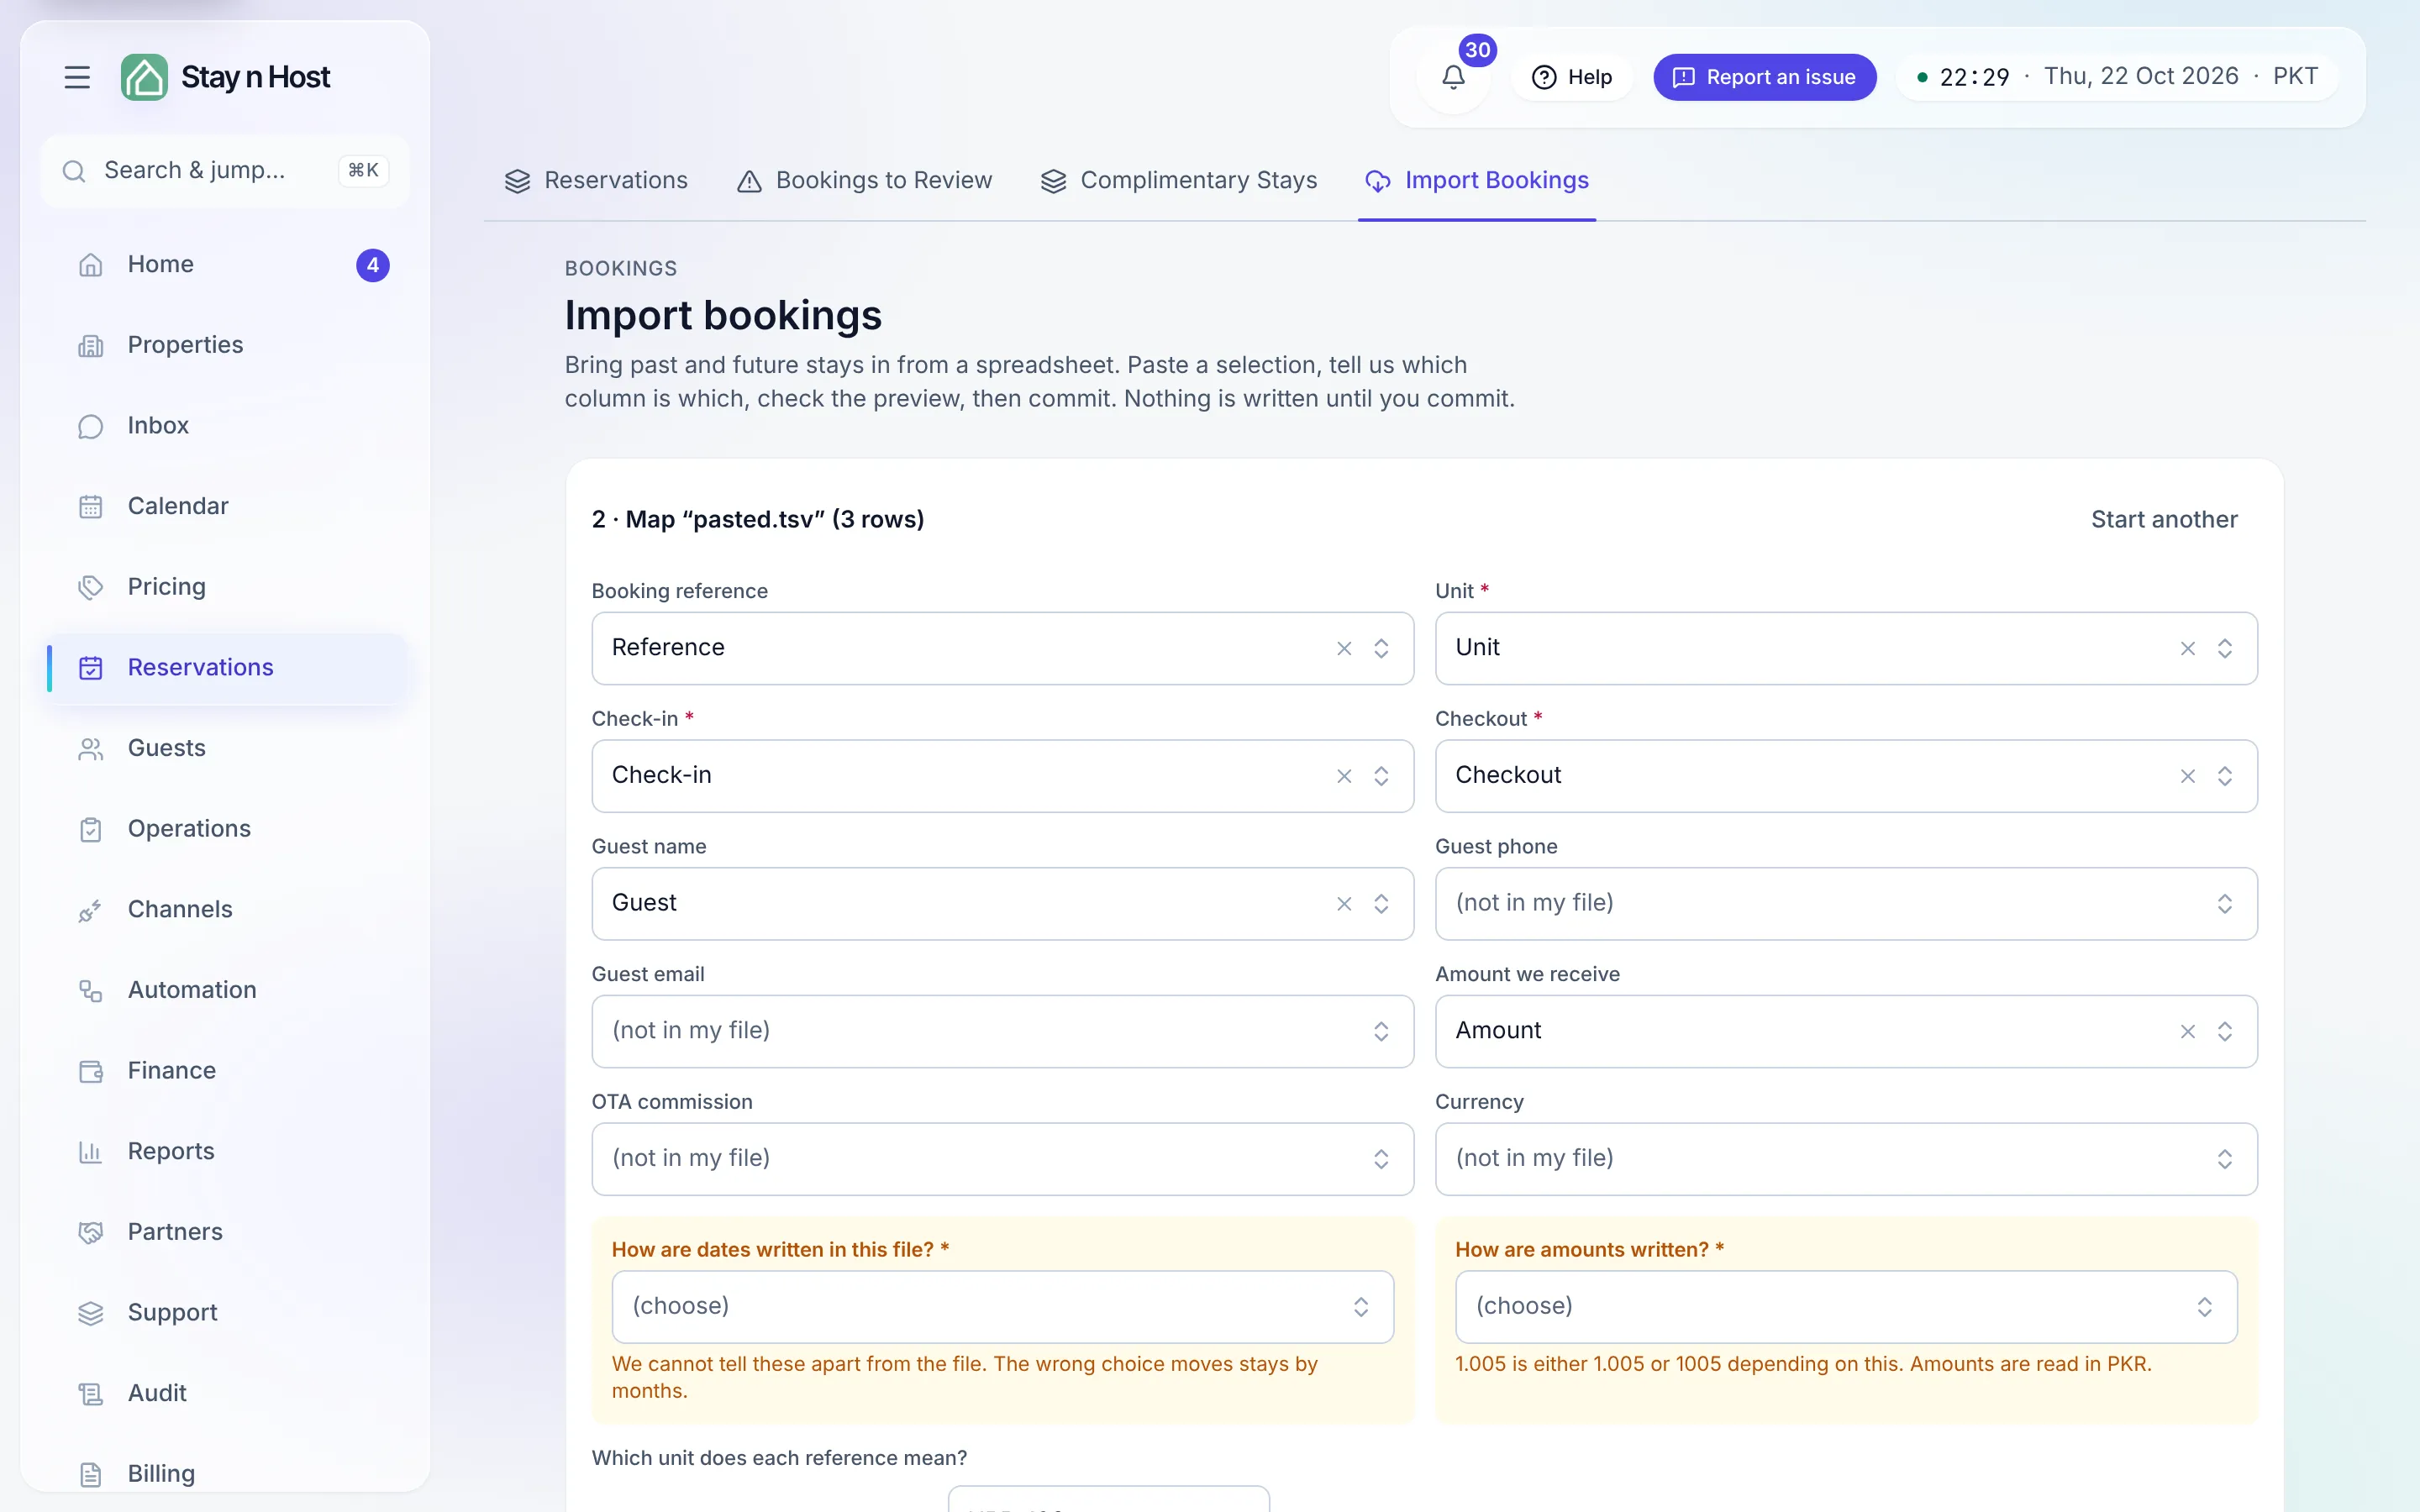
Task: Clear the Checkout column mapping
Action: (2187, 776)
